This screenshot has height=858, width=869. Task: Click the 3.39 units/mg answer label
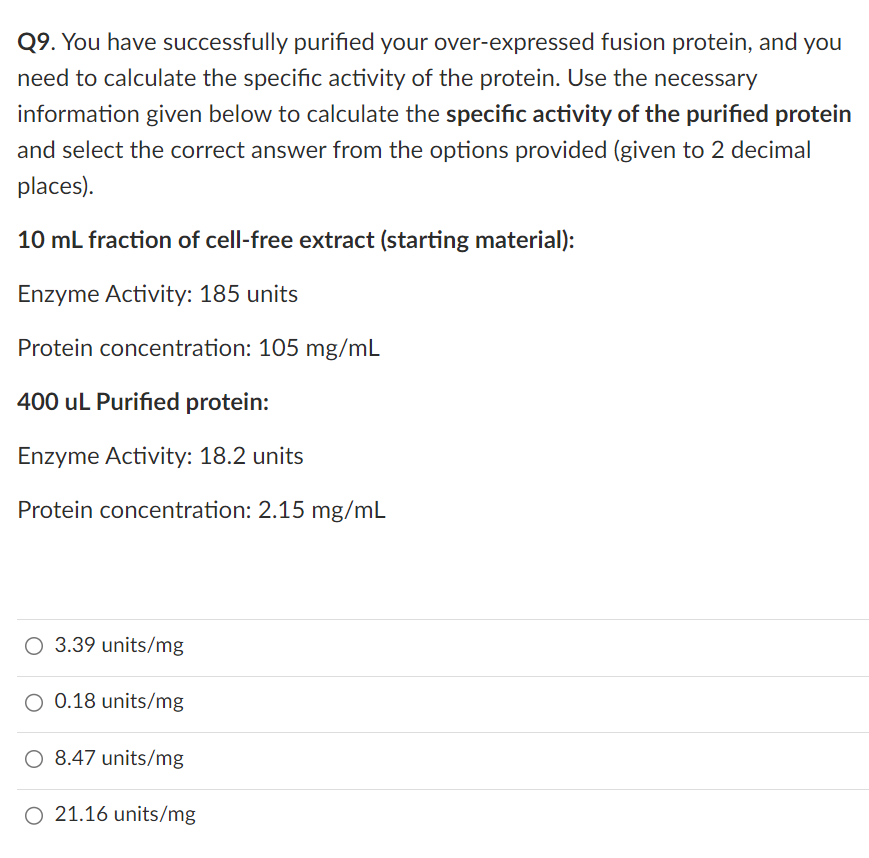(119, 645)
